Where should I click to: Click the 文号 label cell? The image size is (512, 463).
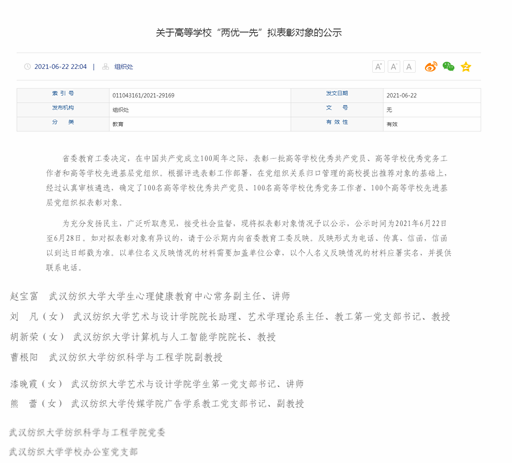point(337,110)
